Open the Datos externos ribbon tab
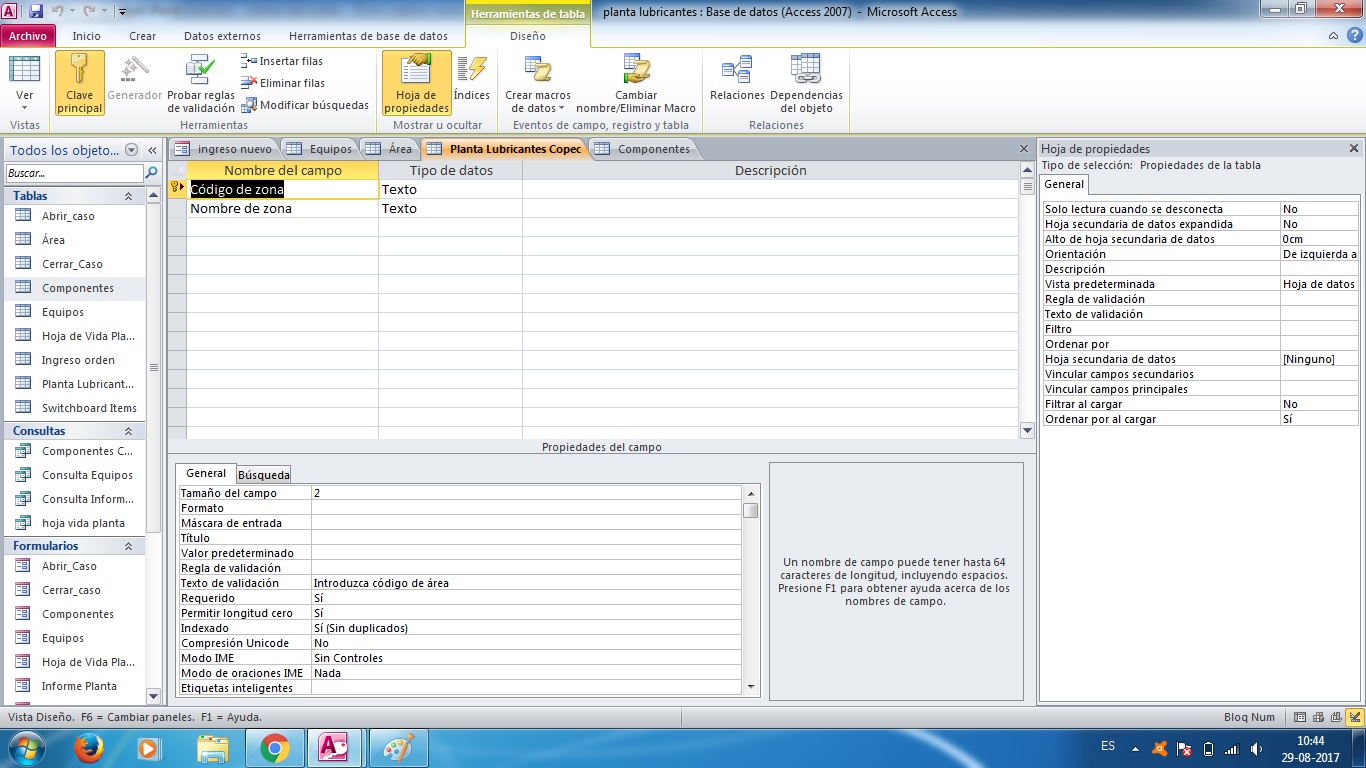1366x768 pixels. pos(222,36)
